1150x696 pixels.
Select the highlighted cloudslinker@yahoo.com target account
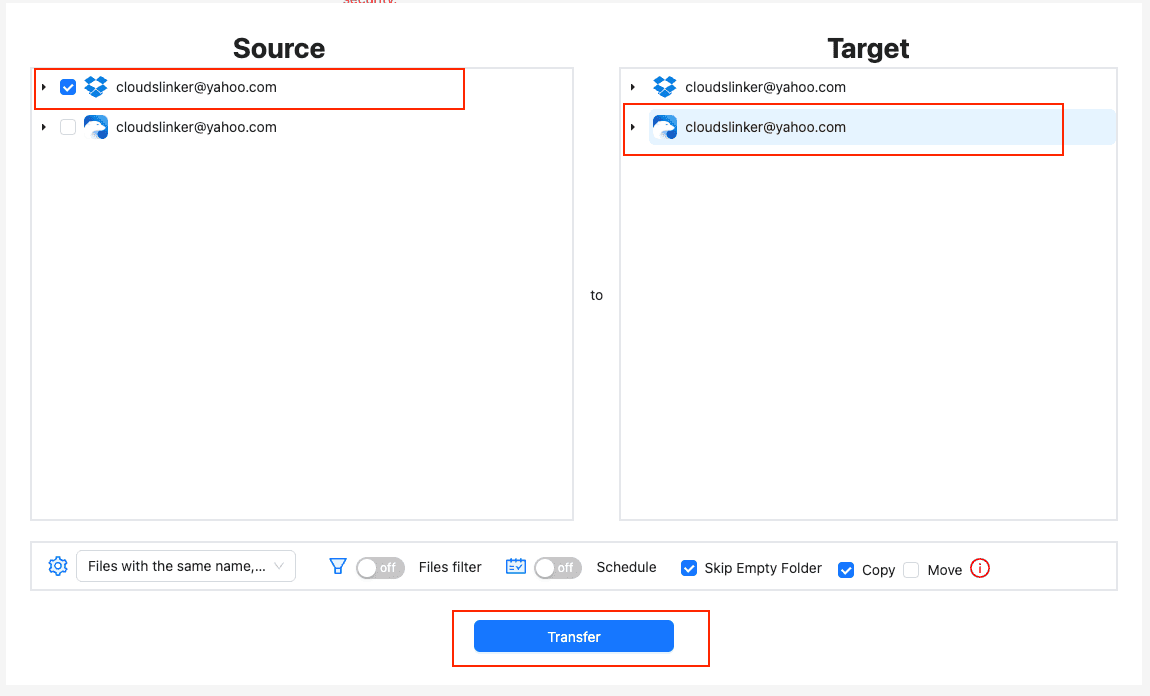click(x=765, y=127)
